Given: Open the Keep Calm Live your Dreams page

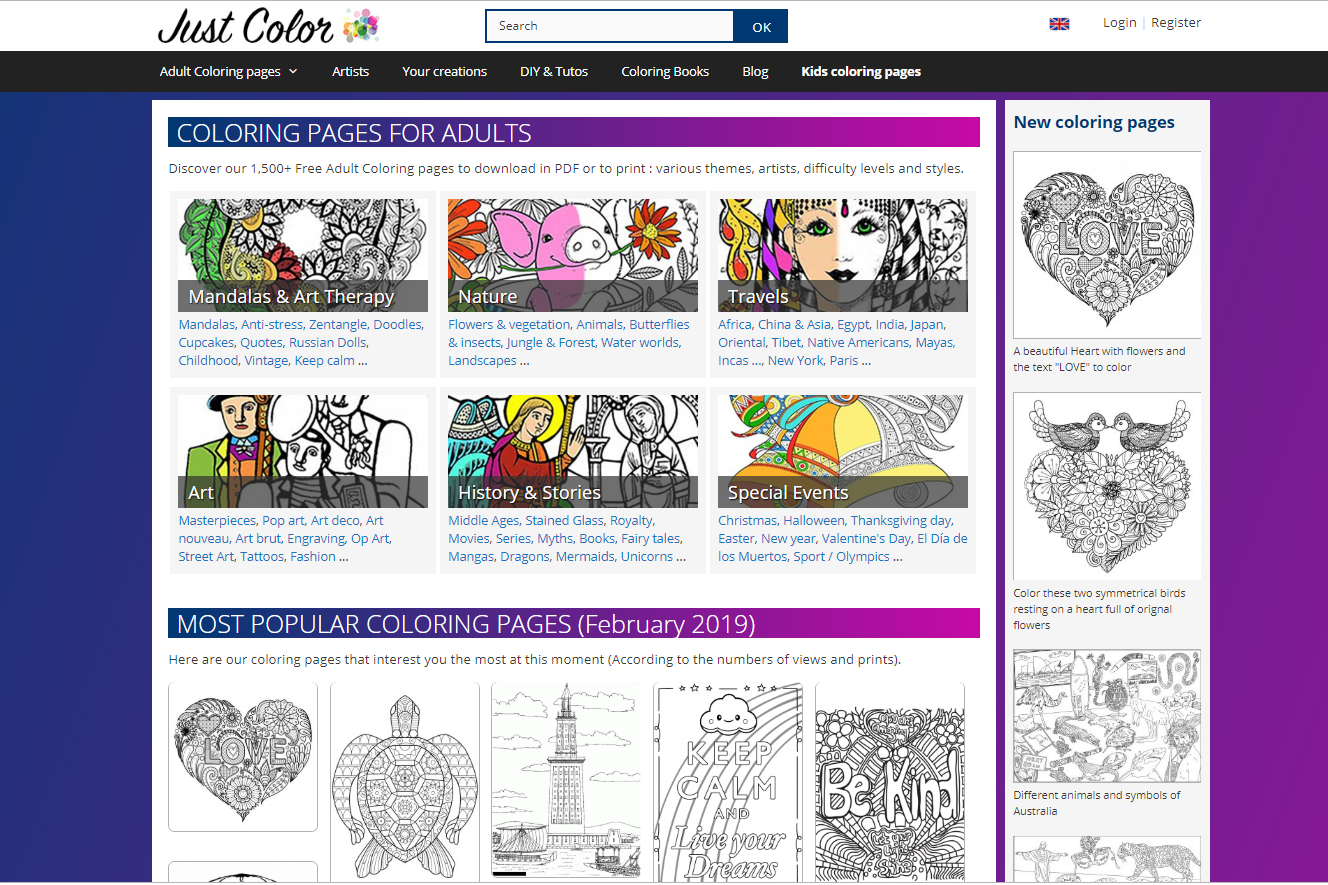Looking at the screenshot, I should (728, 782).
